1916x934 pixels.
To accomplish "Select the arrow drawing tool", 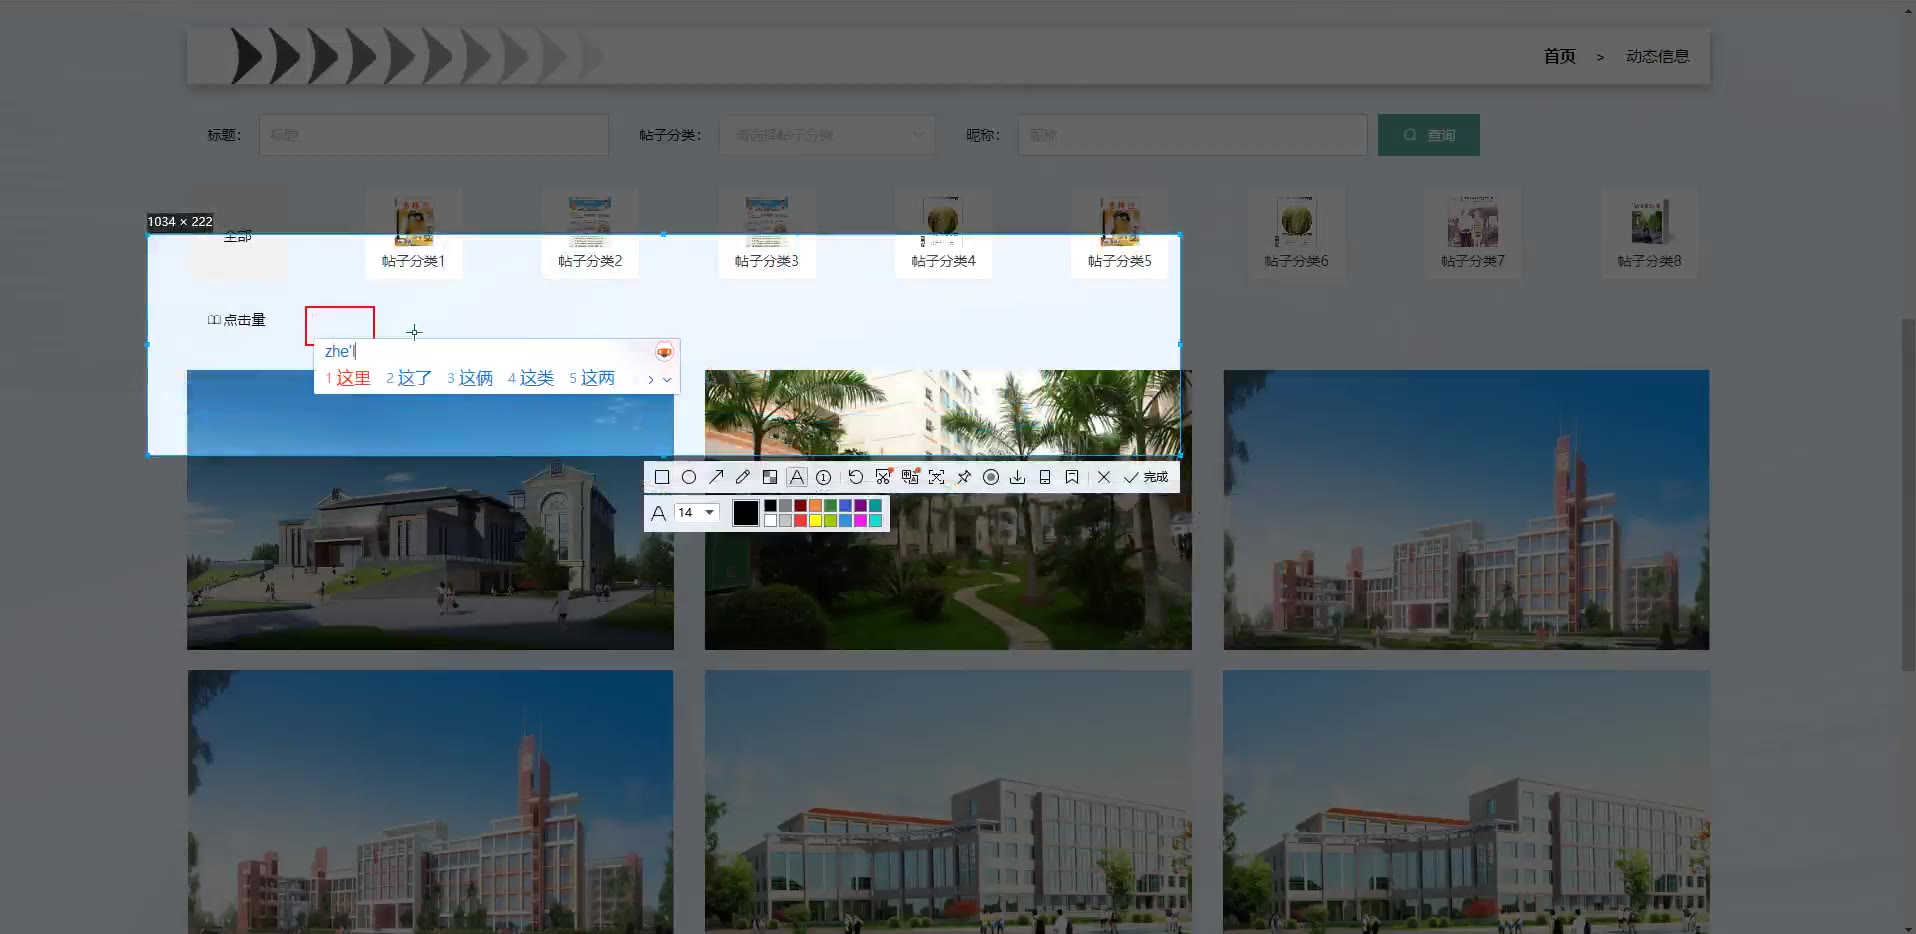I will pos(716,477).
